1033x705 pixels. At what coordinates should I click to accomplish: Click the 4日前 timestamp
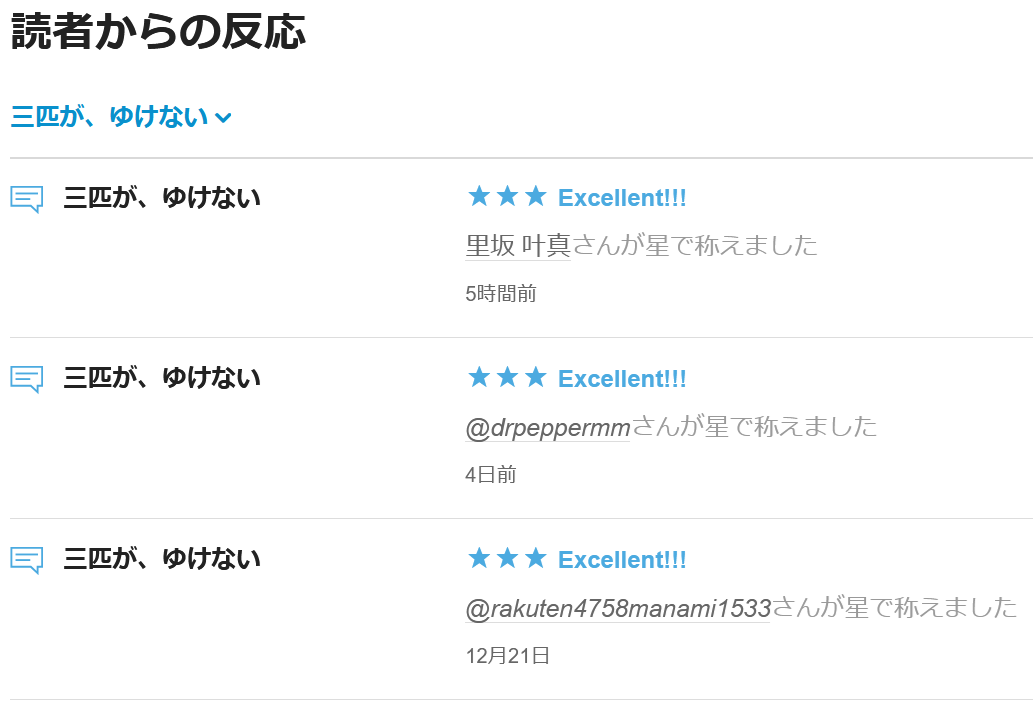click(491, 475)
